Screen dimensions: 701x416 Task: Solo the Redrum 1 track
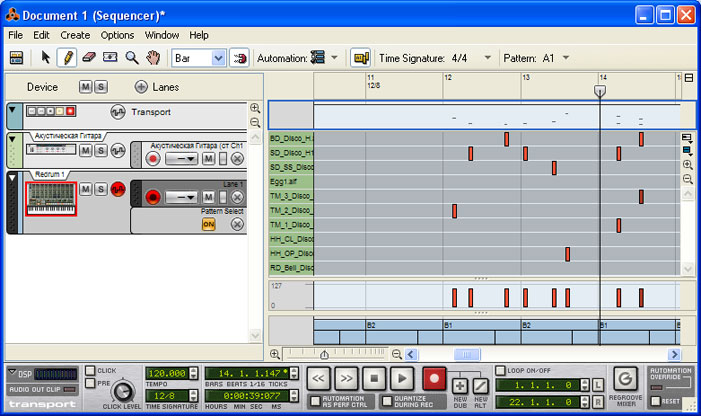(101, 189)
